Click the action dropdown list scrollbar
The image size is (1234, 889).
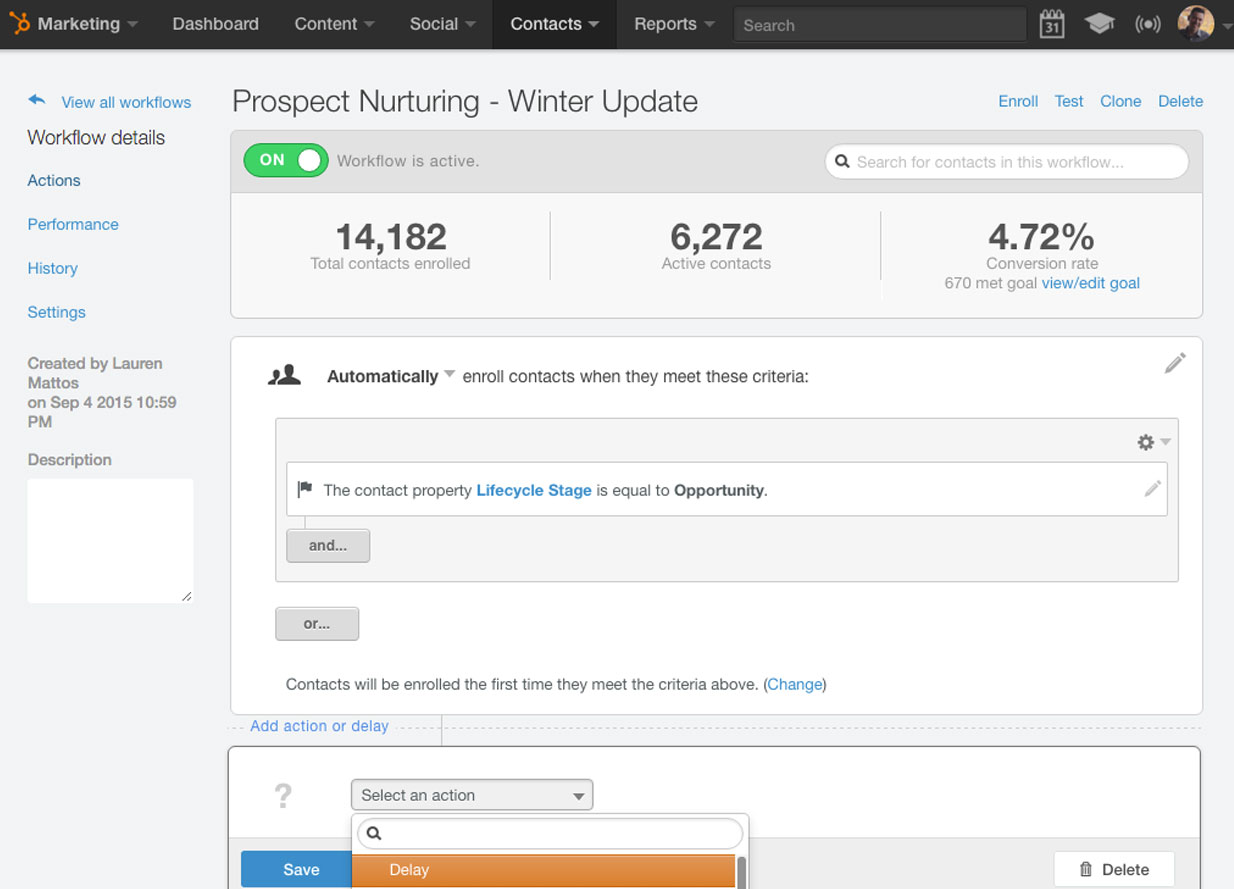pos(741,871)
